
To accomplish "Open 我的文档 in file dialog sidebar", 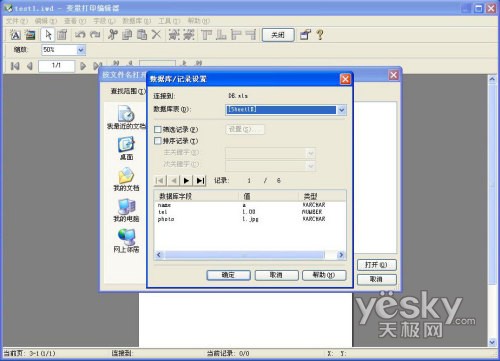I will click(x=126, y=179).
